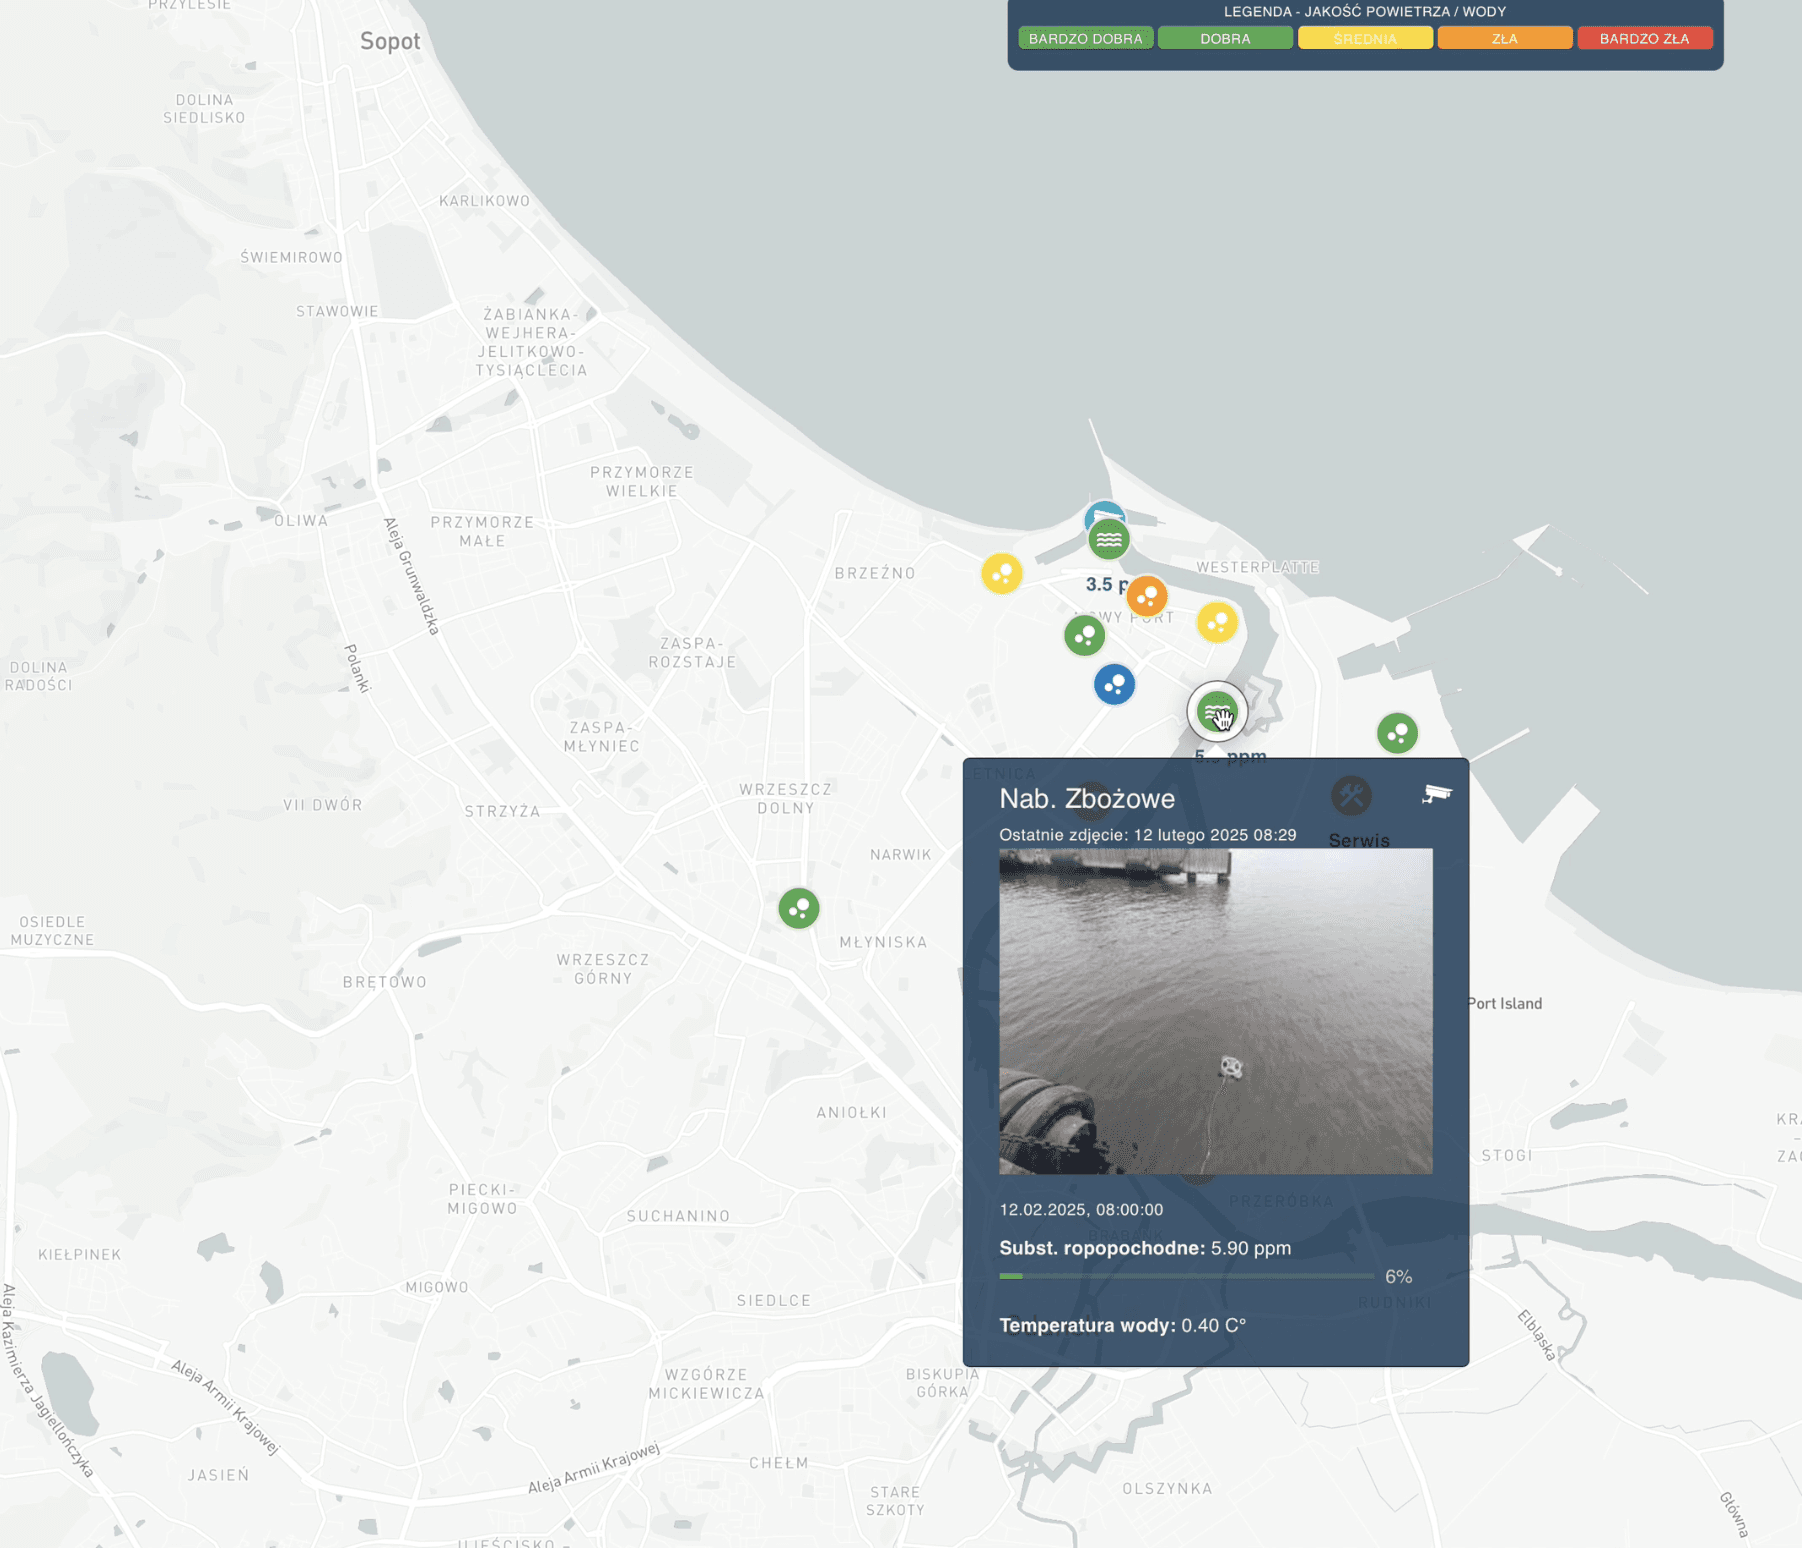Click the 'Subst. ropopochodne: 5.90 ppm' reading

[x=1145, y=1248]
